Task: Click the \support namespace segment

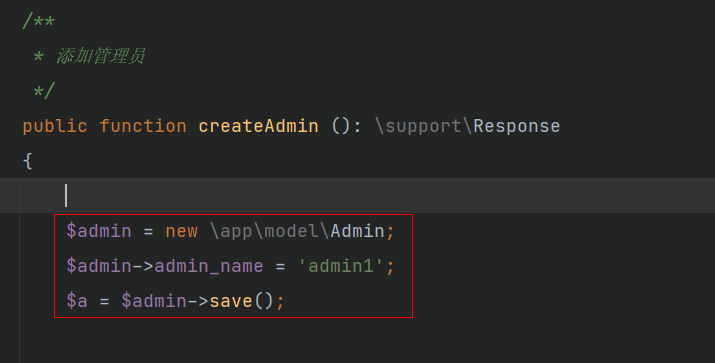Action: click(418, 126)
